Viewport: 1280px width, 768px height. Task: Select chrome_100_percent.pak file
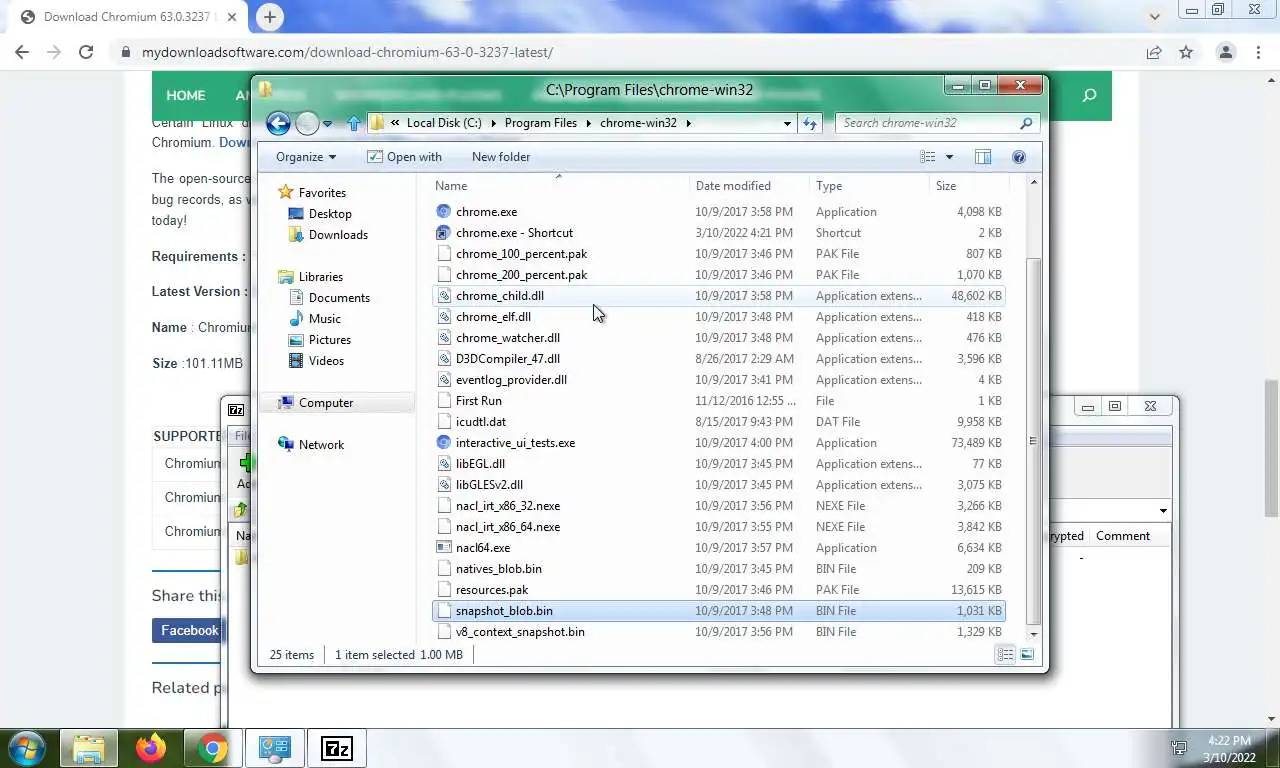[521, 253]
